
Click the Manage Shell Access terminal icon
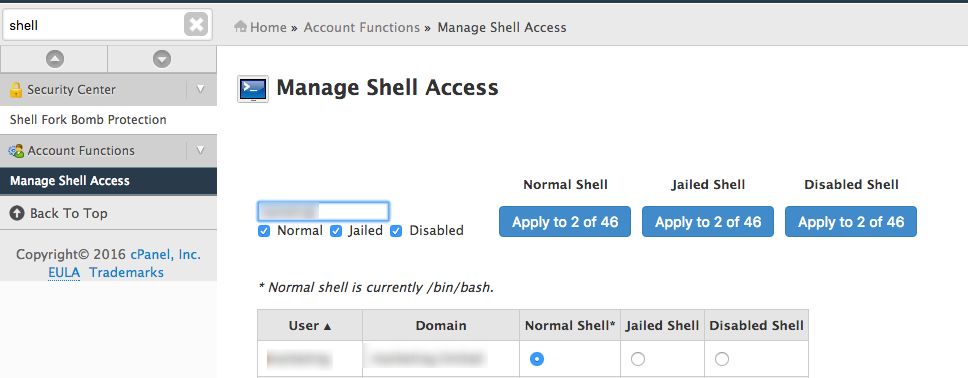(x=252, y=89)
